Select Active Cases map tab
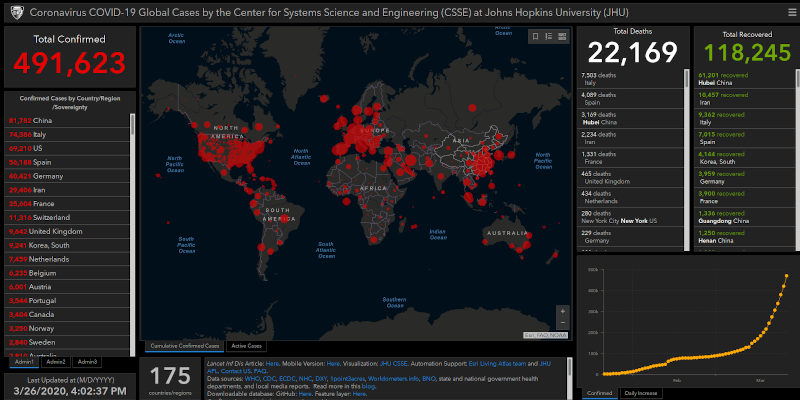Screen dimensions: 800x400 point(246,346)
